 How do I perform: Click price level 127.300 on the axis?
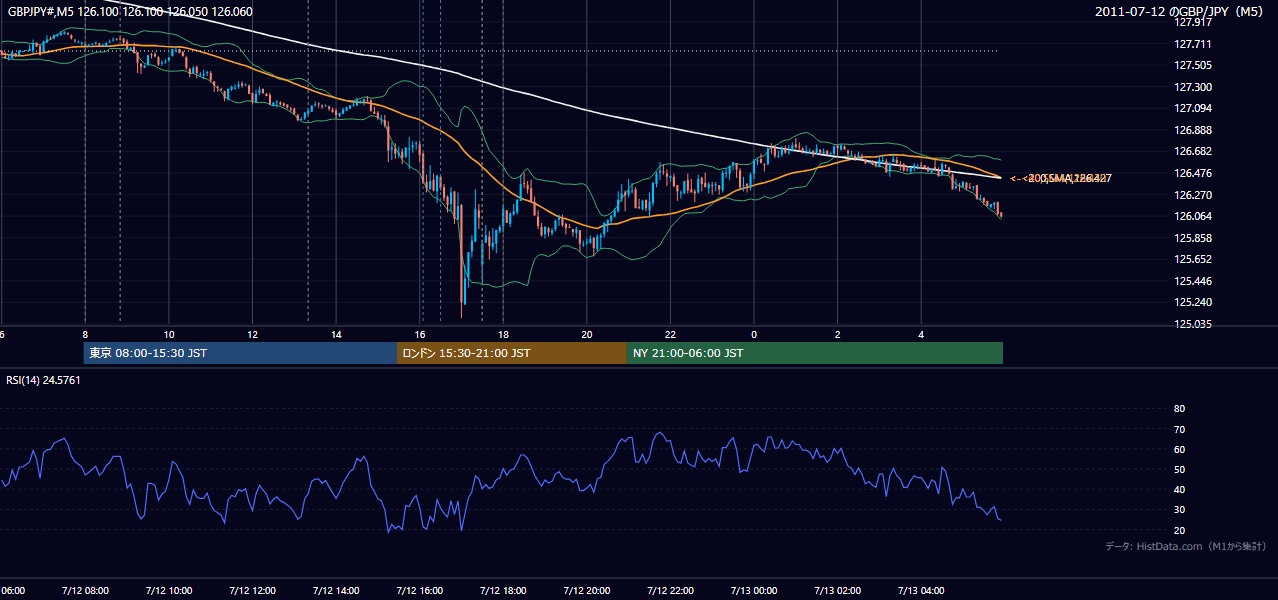[x=1192, y=87]
